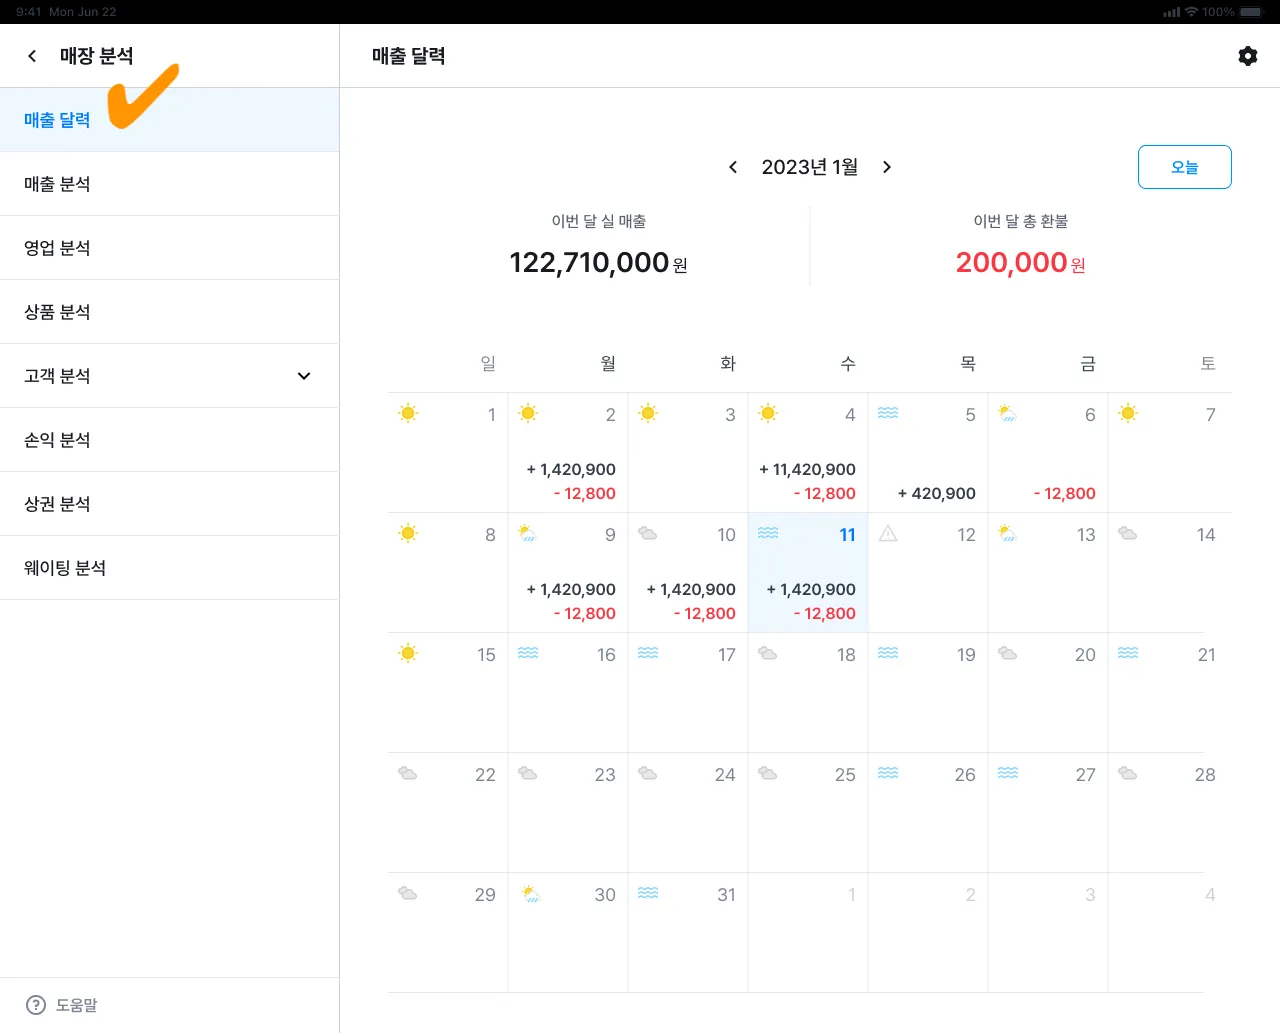Image resolution: width=1280 pixels, height=1033 pixels.
Task: Select the highlighted date 11 cell
Action: coord(808,573)
